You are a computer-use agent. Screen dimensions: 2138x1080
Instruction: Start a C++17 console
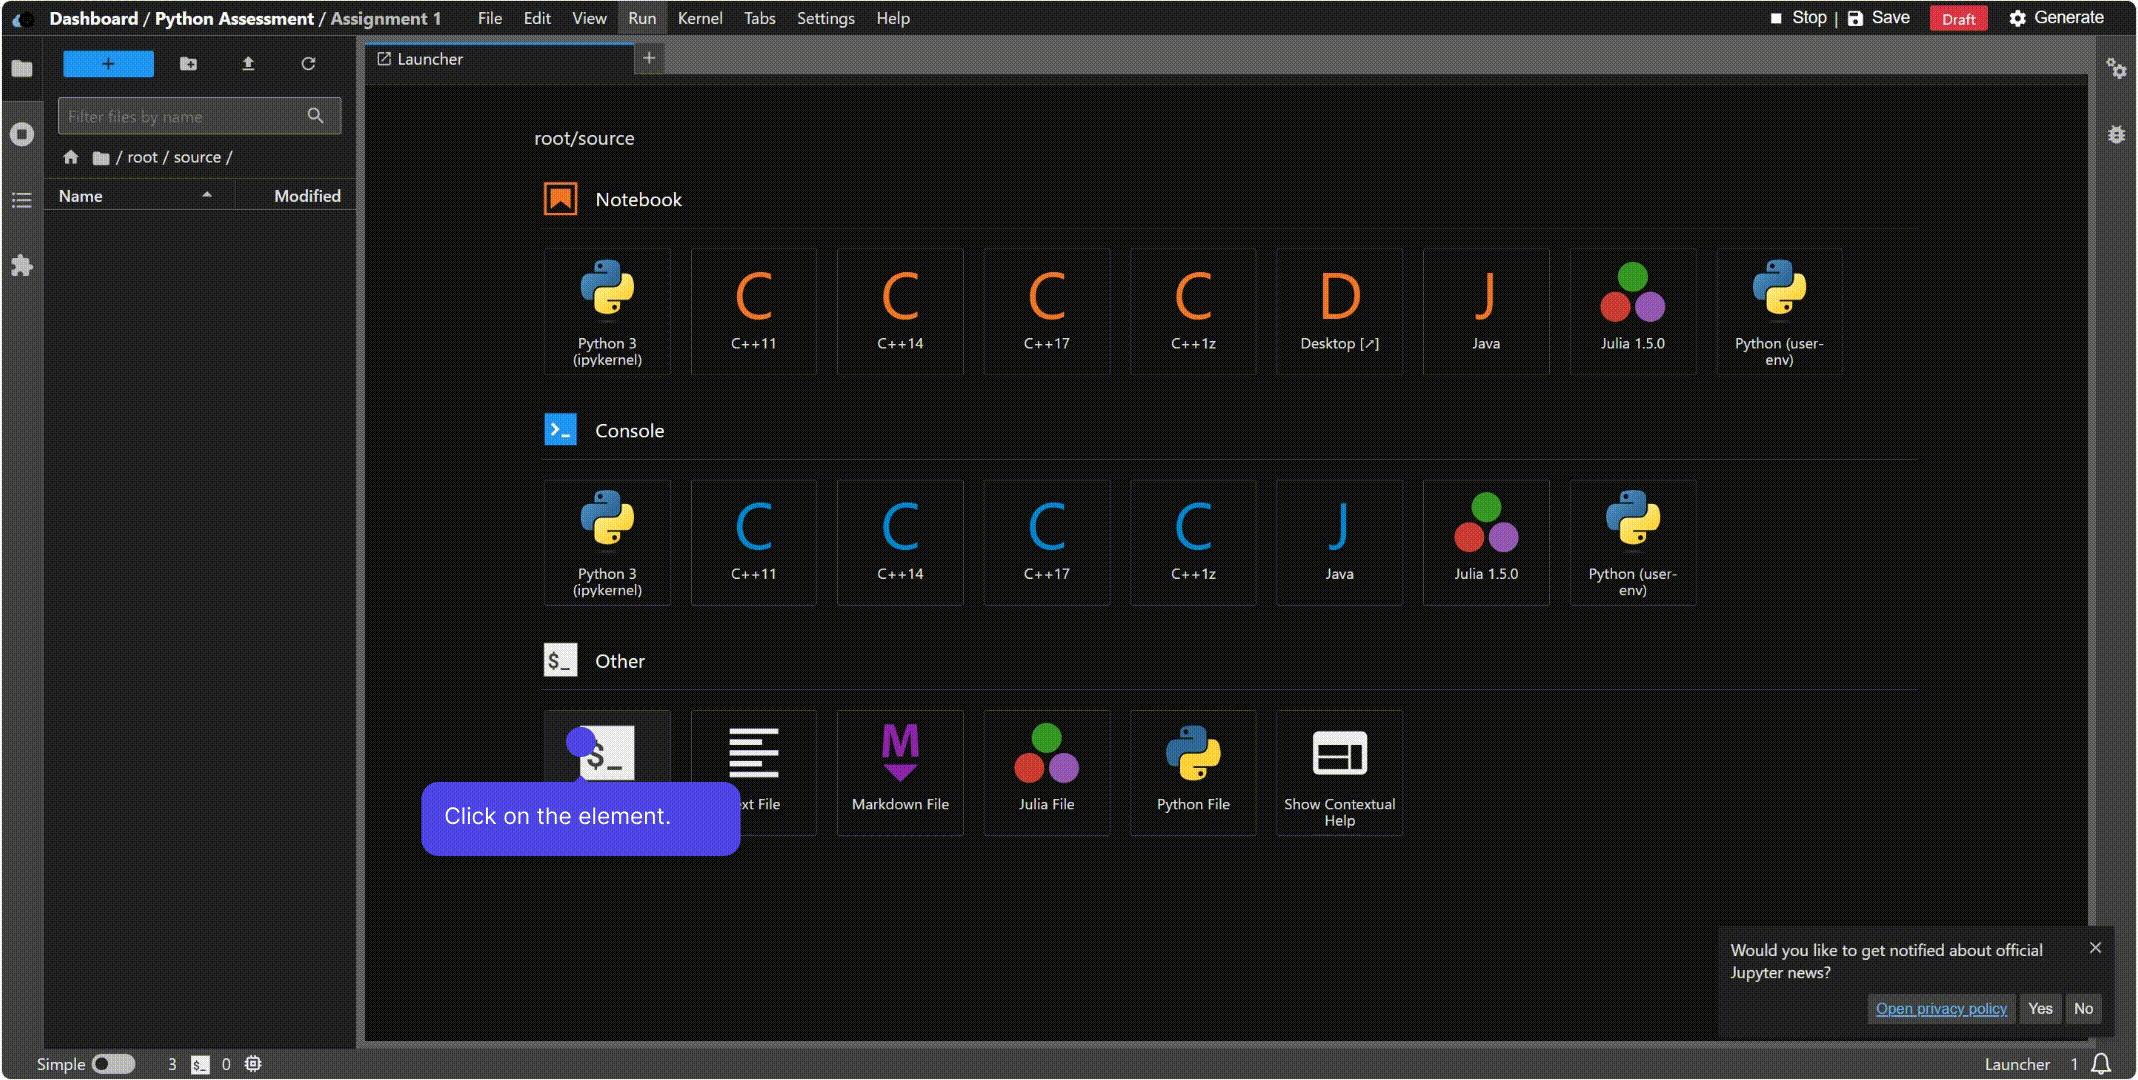(x=1046, y=542)
